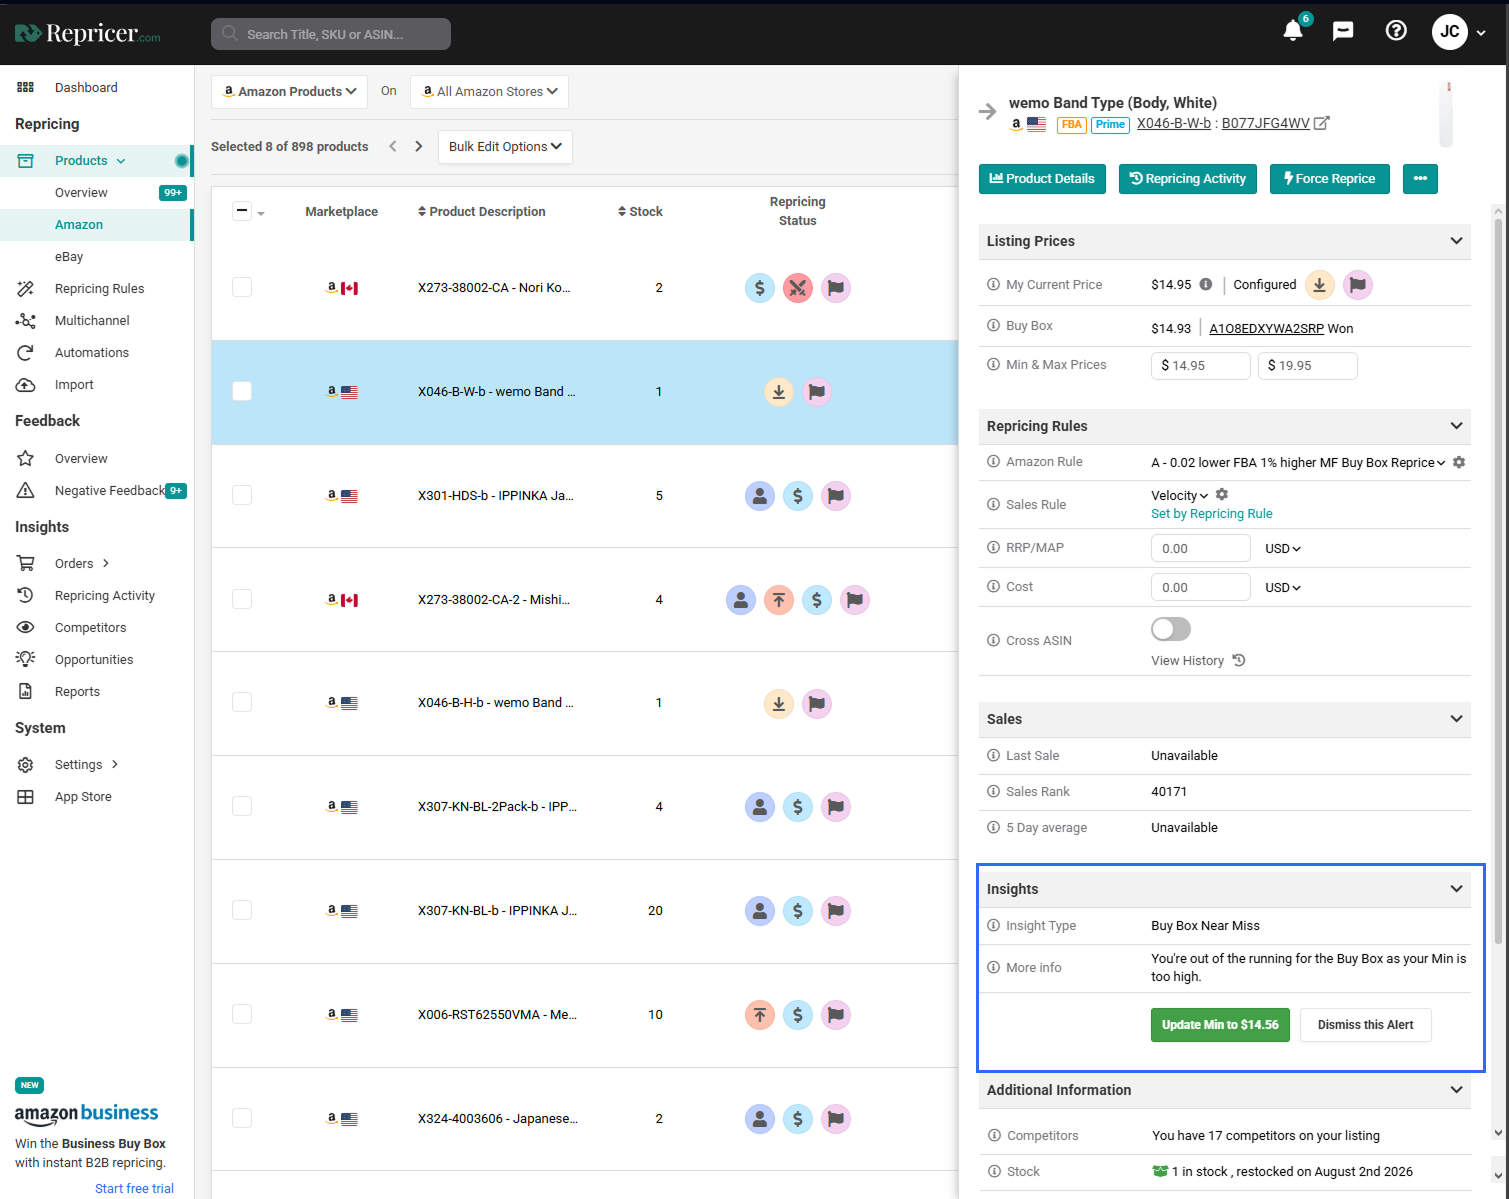Collapse the Insights section
1509x1199 pixels.
coord(1456,889)
